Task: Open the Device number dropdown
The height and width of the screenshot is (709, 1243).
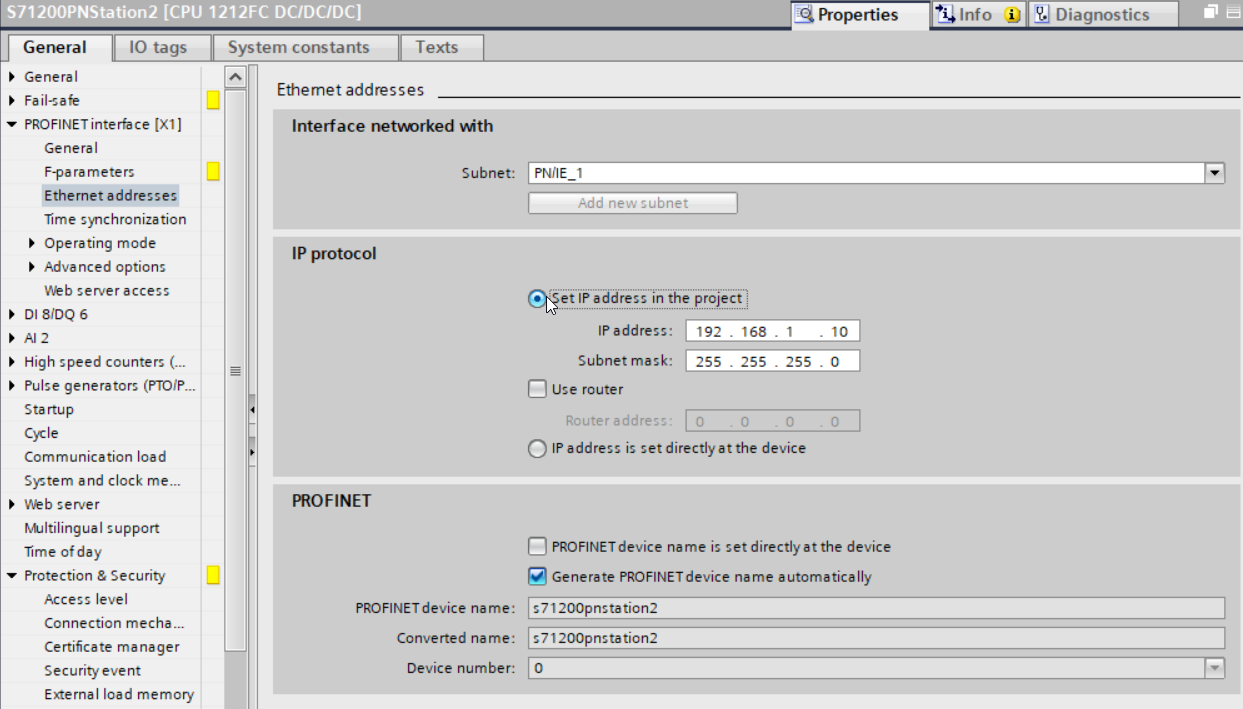Action: (x=1215, y=667)
